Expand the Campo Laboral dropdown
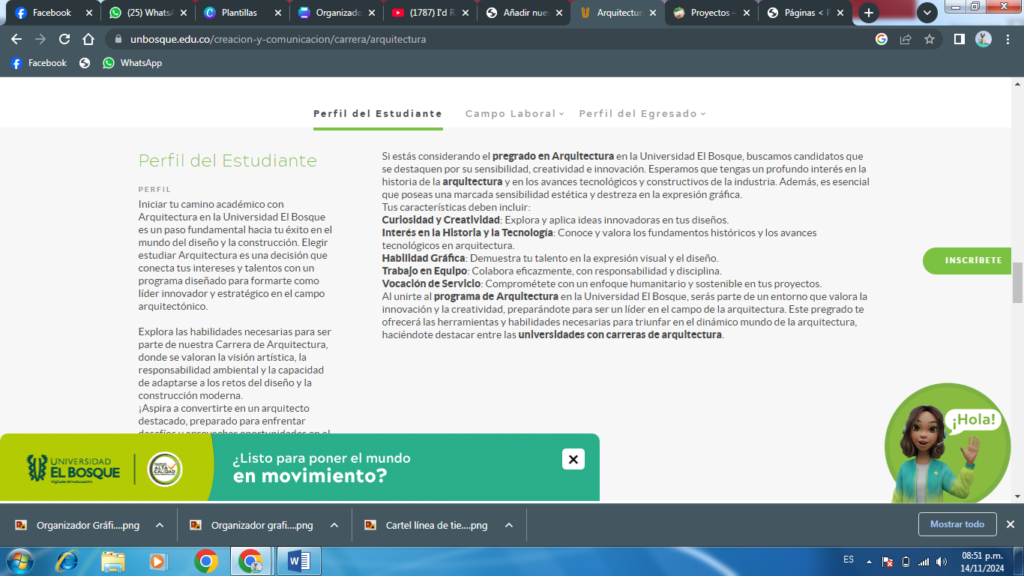This screenshot has width=1024, height=576. pyautogui.click(x=514, y=114)
